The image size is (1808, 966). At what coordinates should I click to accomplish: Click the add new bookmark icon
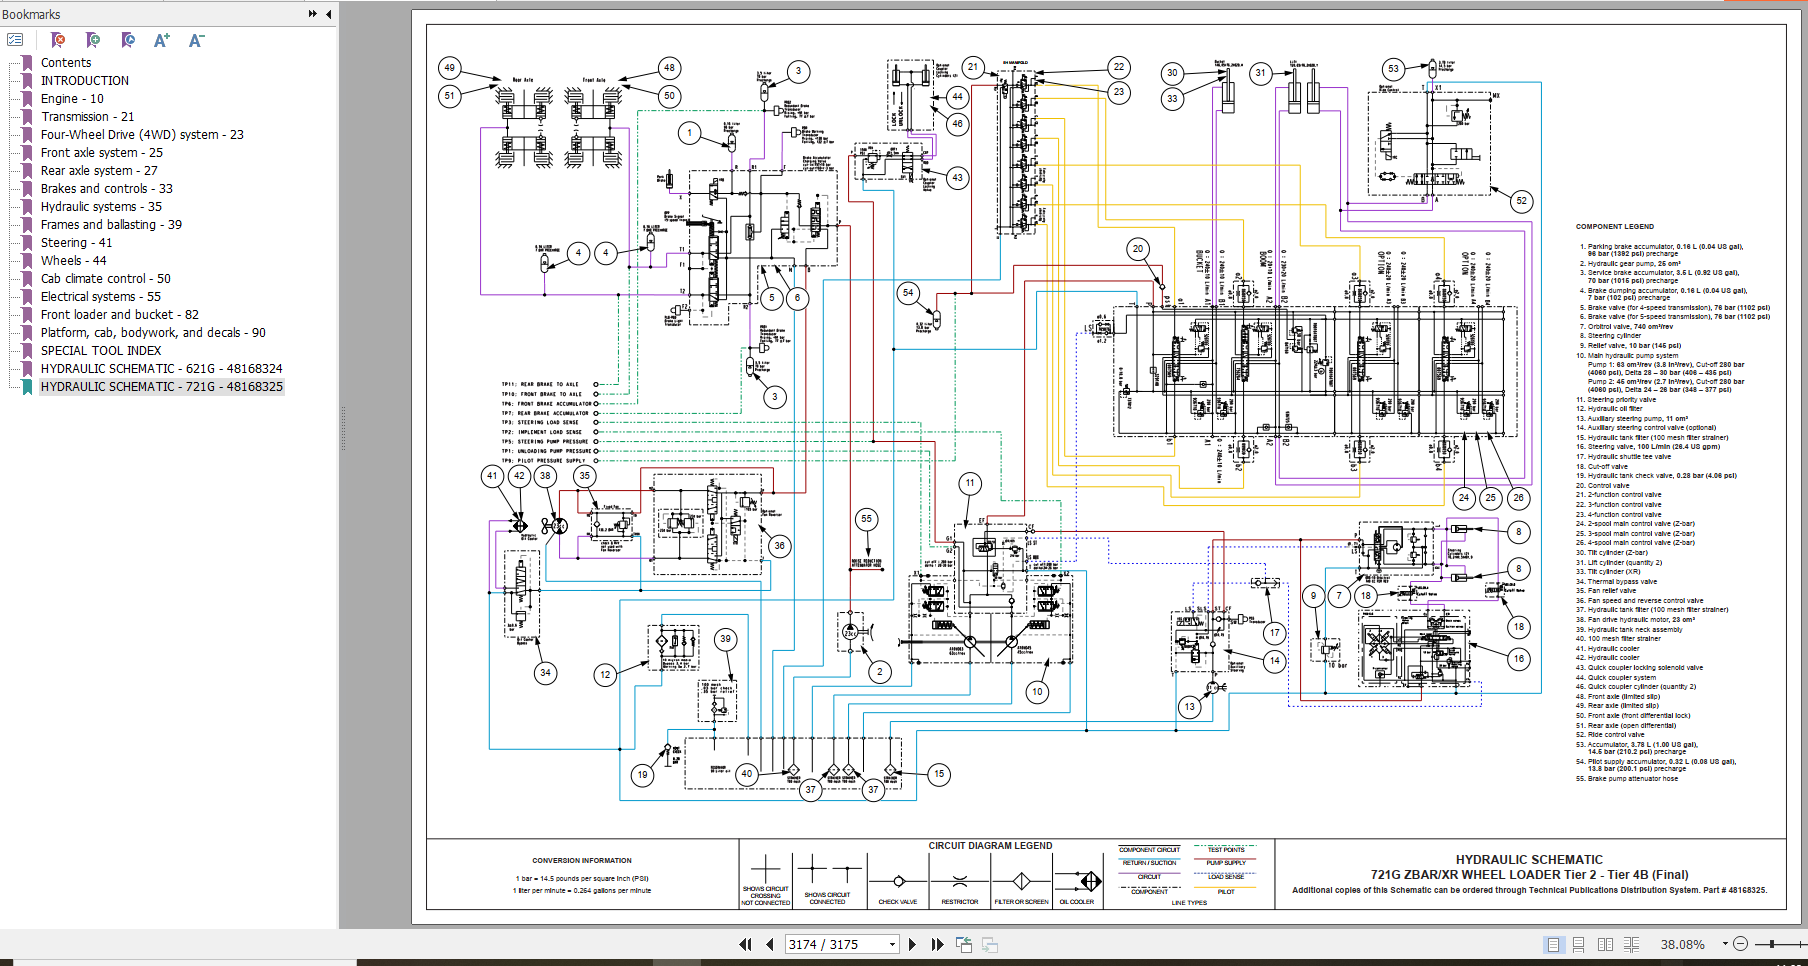[x=93, y=40]
